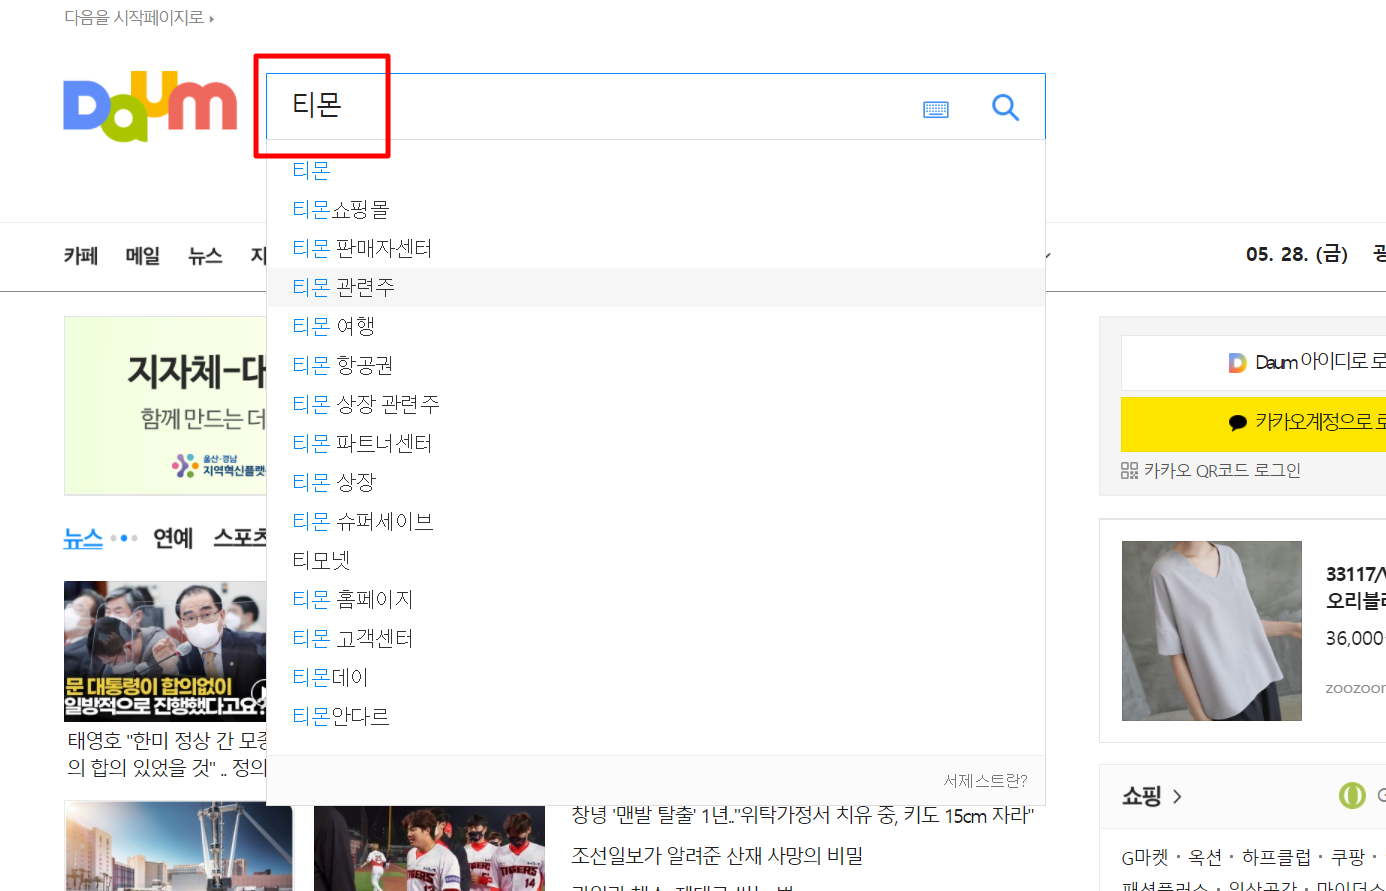Select suggestion 티몬 홈페이지

pyautogui.click(x=655, y=600)
